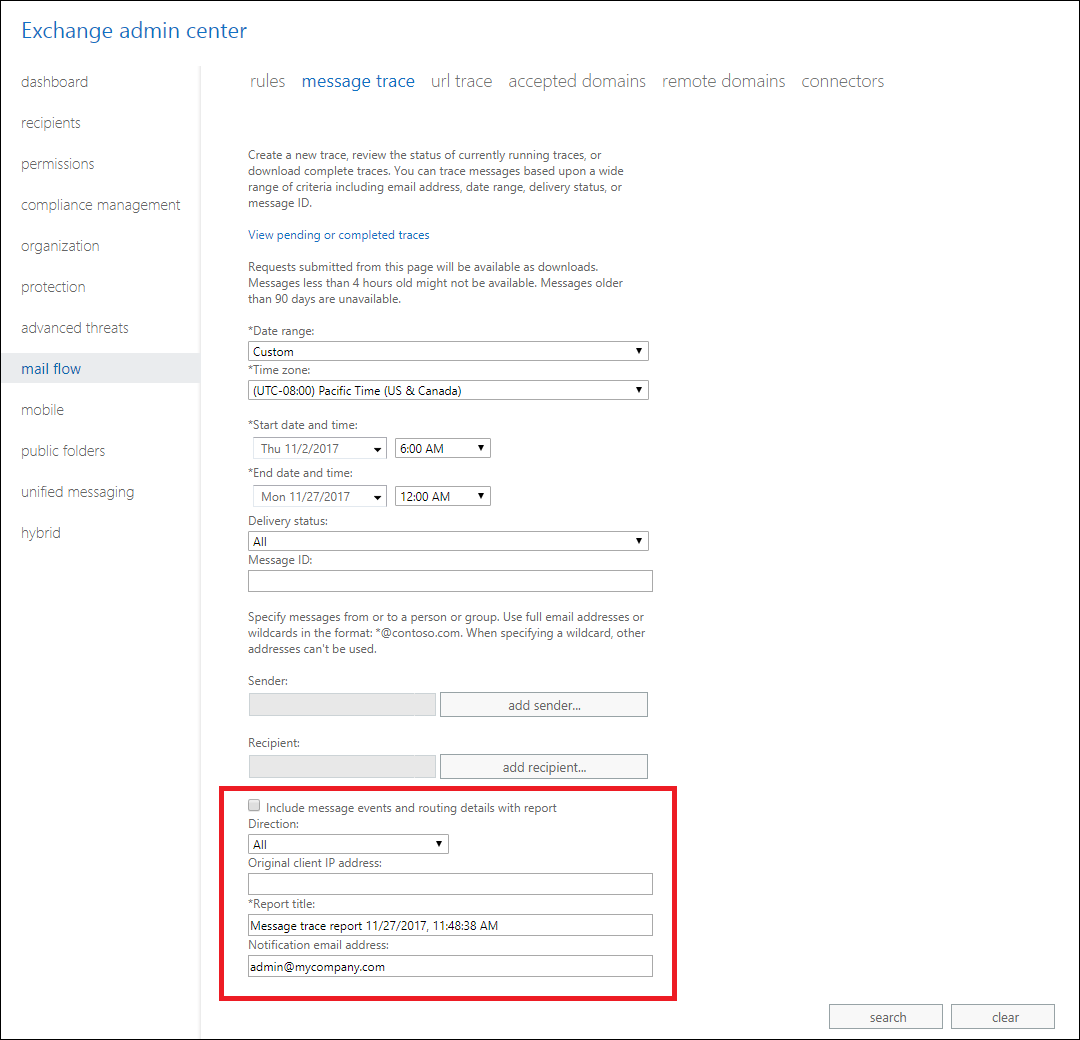
Task: Click the Recipient field
Action: 342,767
